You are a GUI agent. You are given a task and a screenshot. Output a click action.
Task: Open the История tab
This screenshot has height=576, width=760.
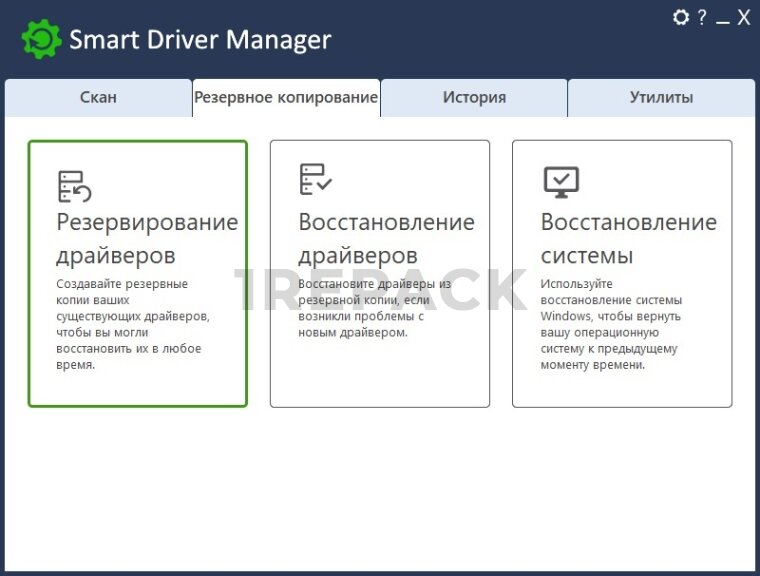point(474,98)
